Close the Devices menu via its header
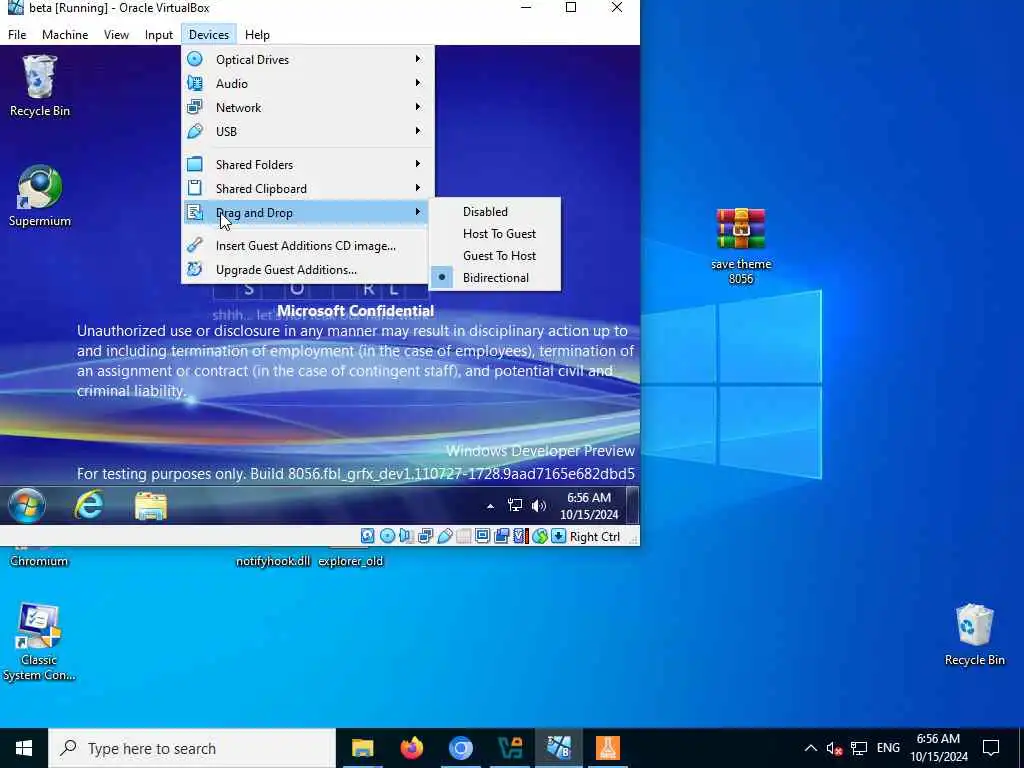Viewport: 1024px width, 768px height. (x=209, y=35)
